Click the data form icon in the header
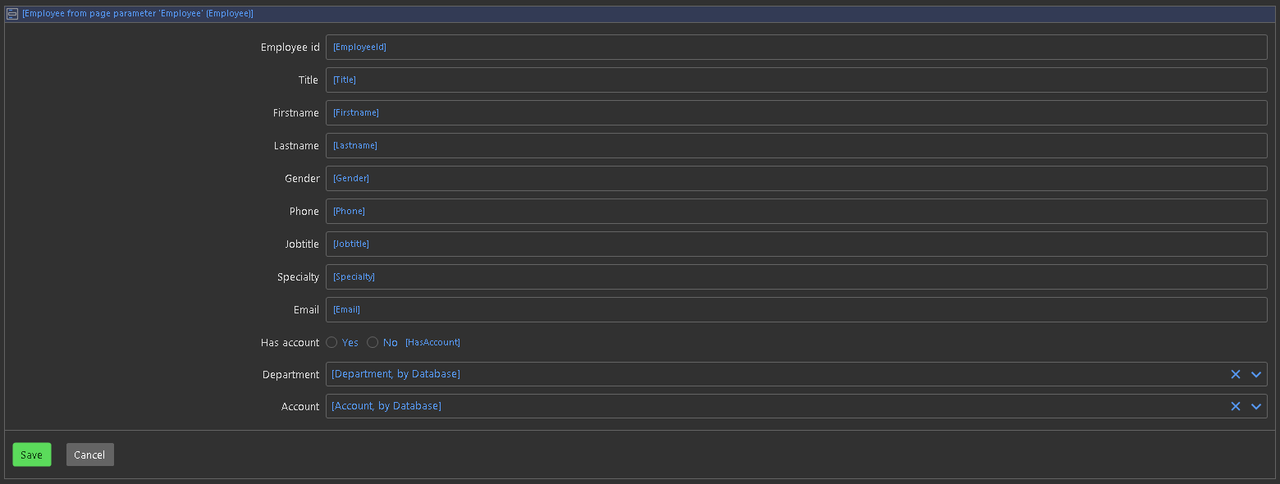 point(12,14)
